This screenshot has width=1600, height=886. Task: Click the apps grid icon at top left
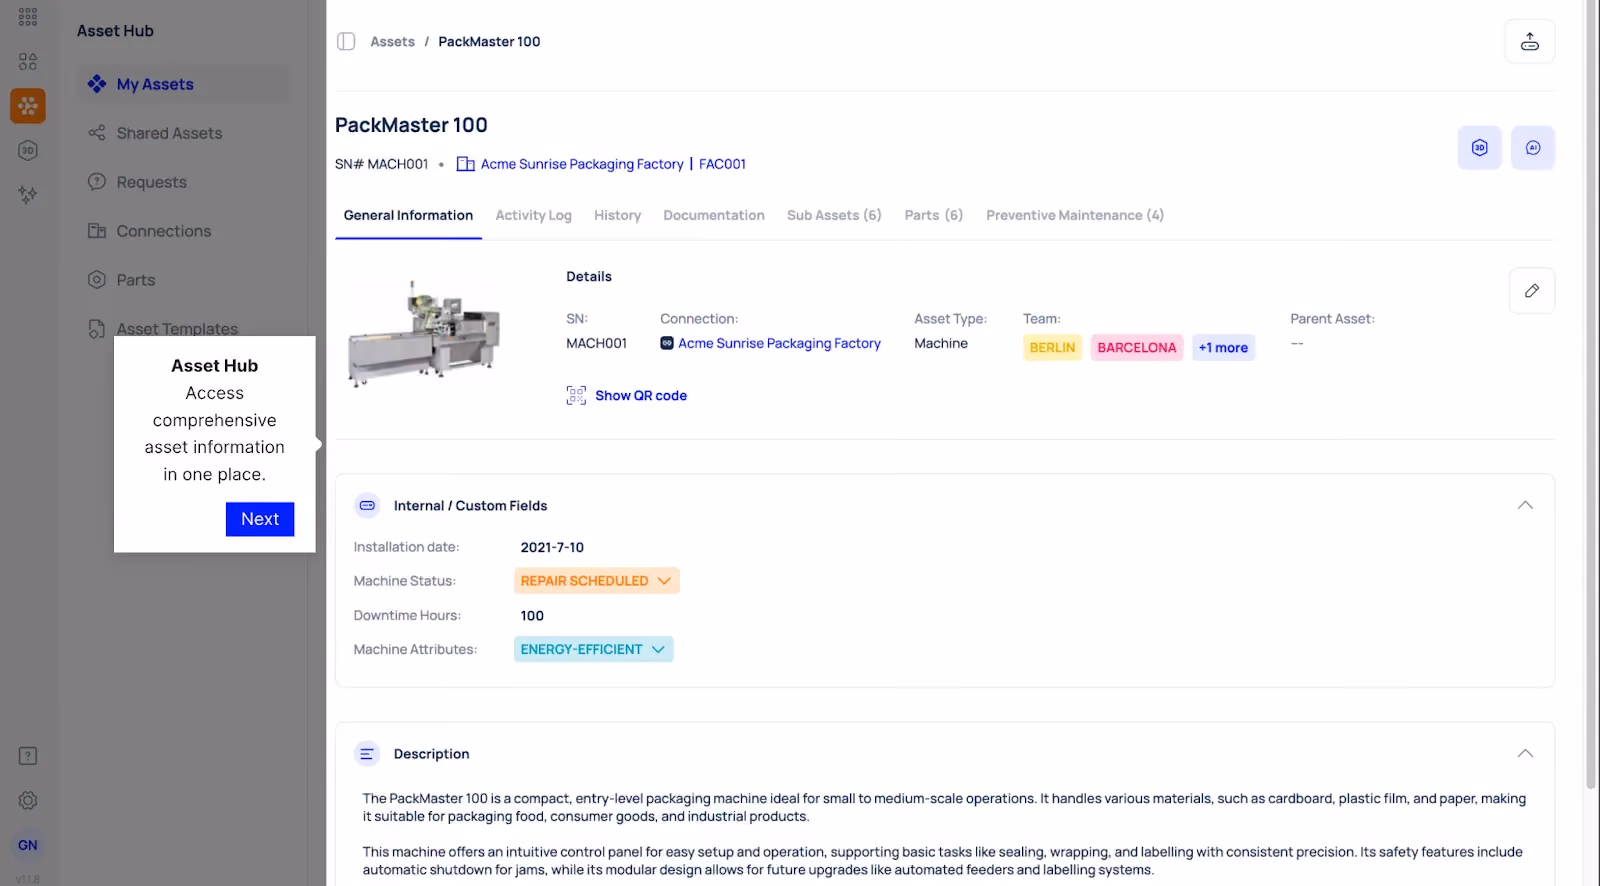coord(28,17)
